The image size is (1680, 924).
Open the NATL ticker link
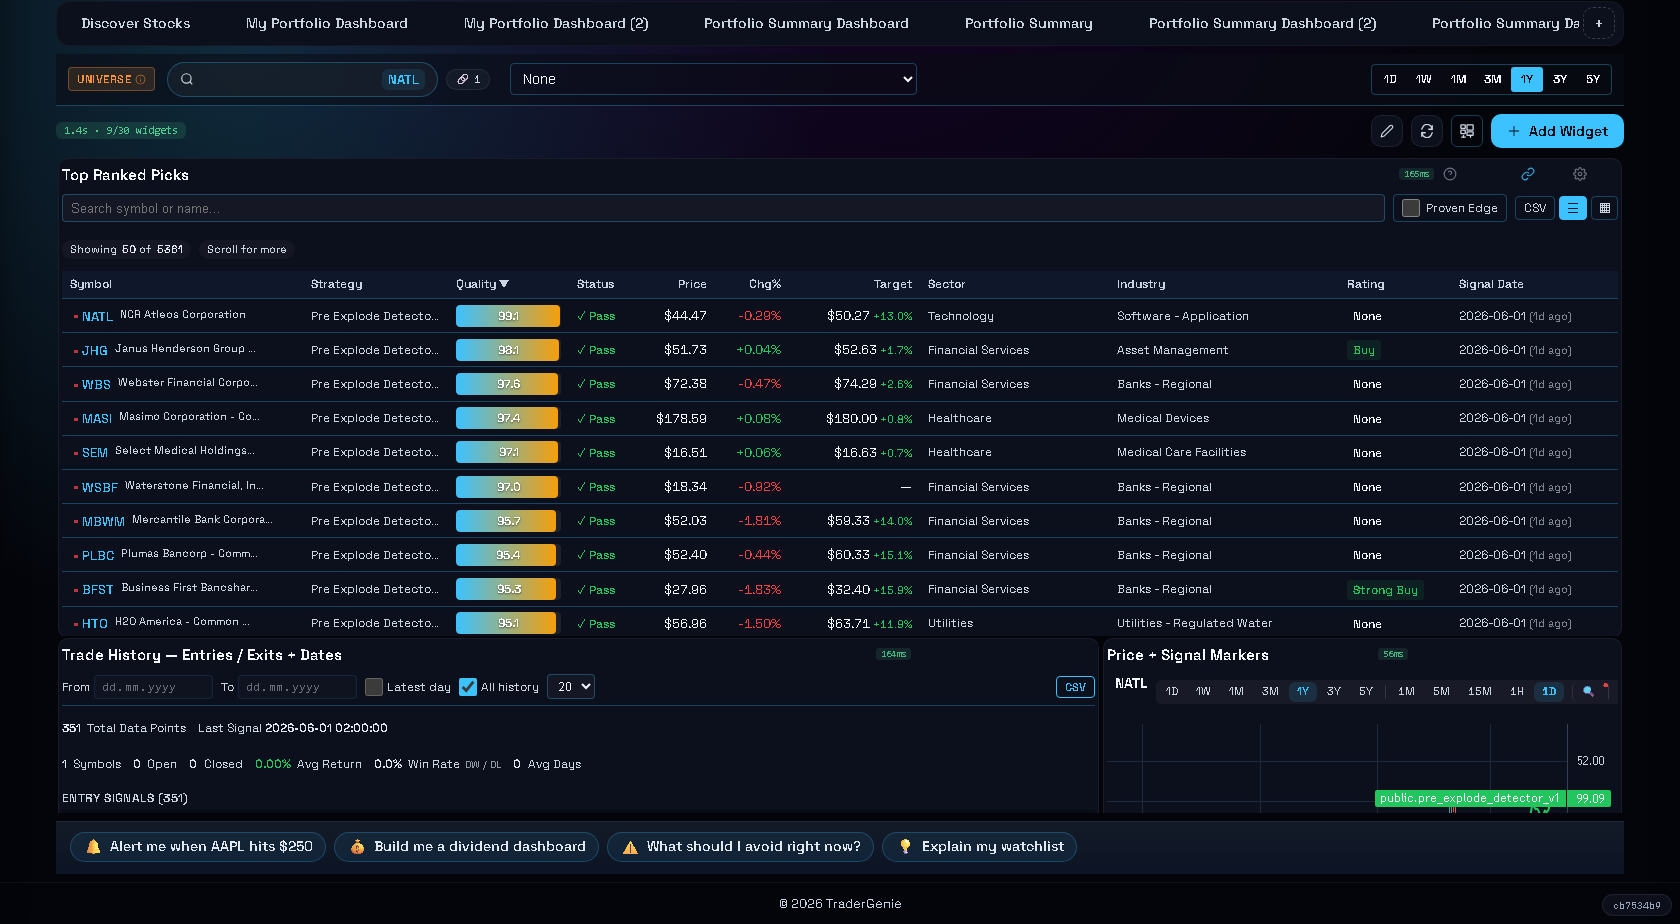pos(97,317)
